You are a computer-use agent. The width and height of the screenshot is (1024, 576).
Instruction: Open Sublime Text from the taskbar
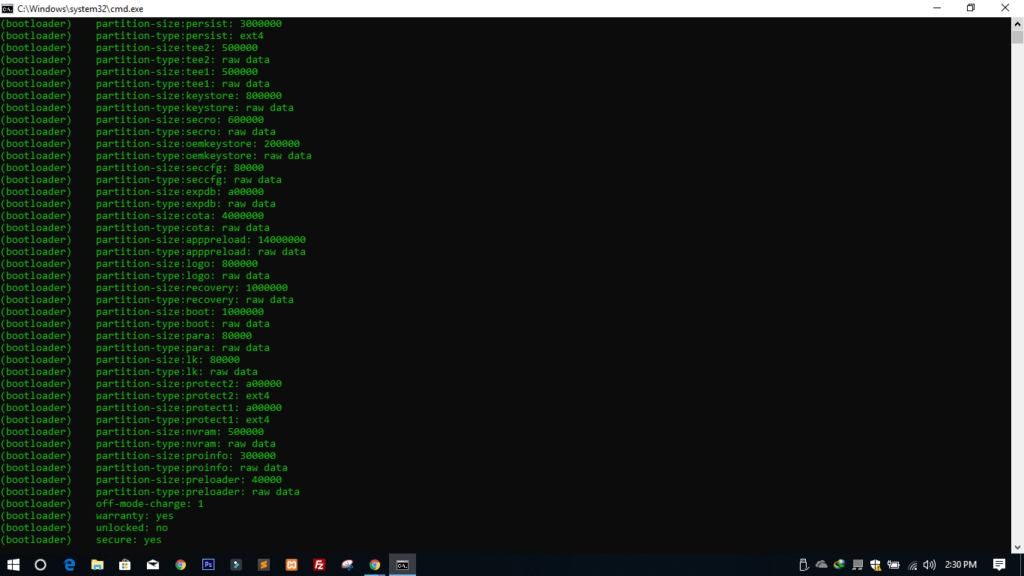coord(264,565)
